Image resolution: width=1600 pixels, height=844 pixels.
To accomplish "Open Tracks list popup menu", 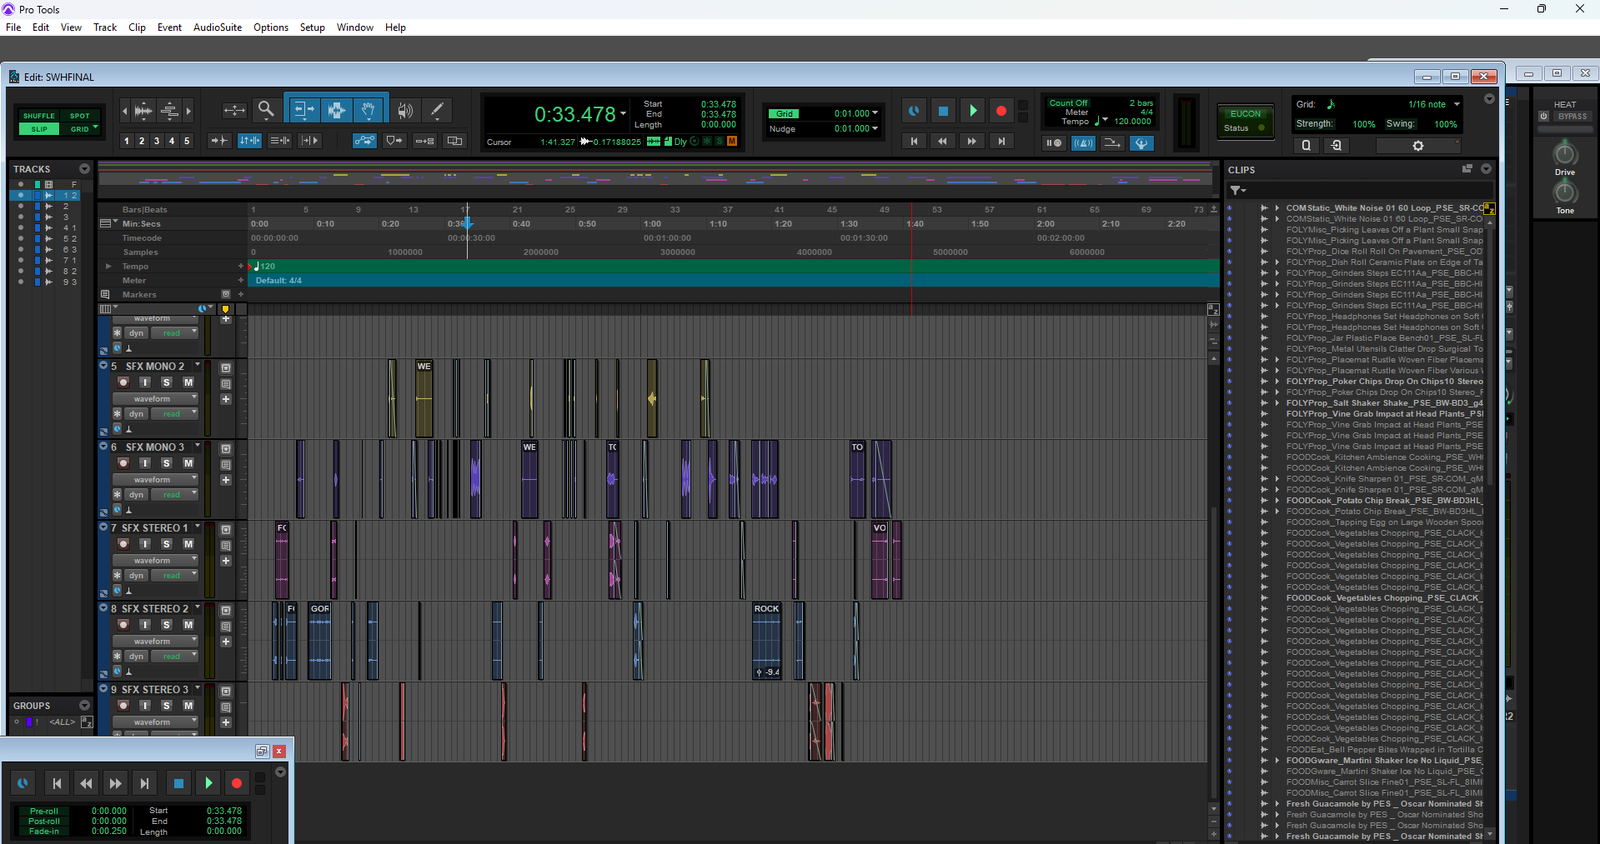I will (84, 169).
